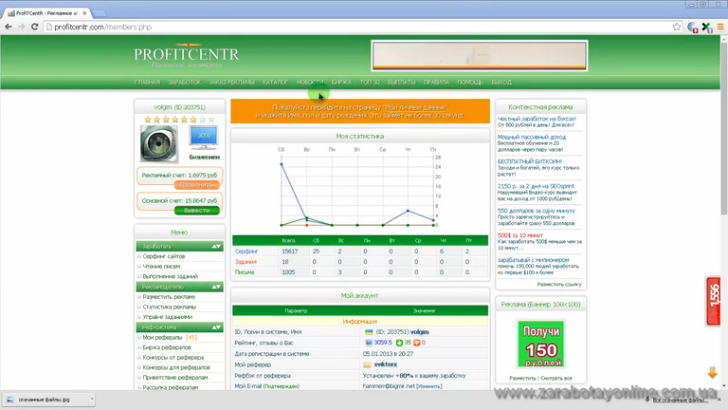This screenshot has width=728, height=410.
Task: Open Серфинг сайтов menu link
Action: [x=163, y=256]
